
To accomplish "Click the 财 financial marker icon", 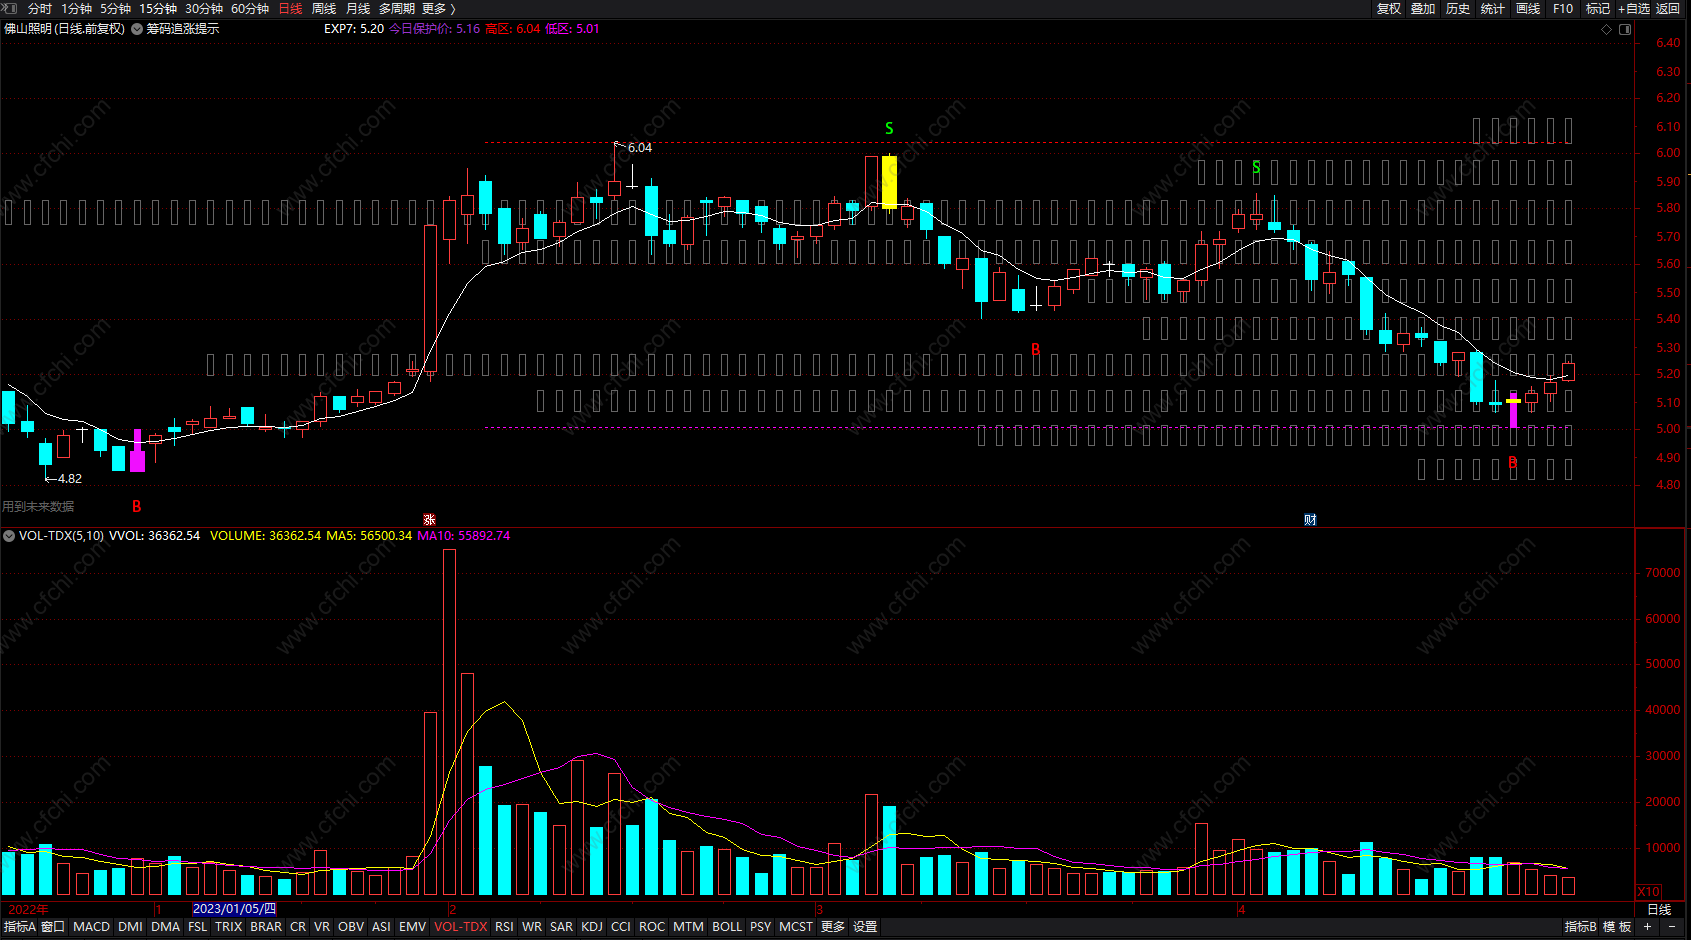I will coord(1310,520).
